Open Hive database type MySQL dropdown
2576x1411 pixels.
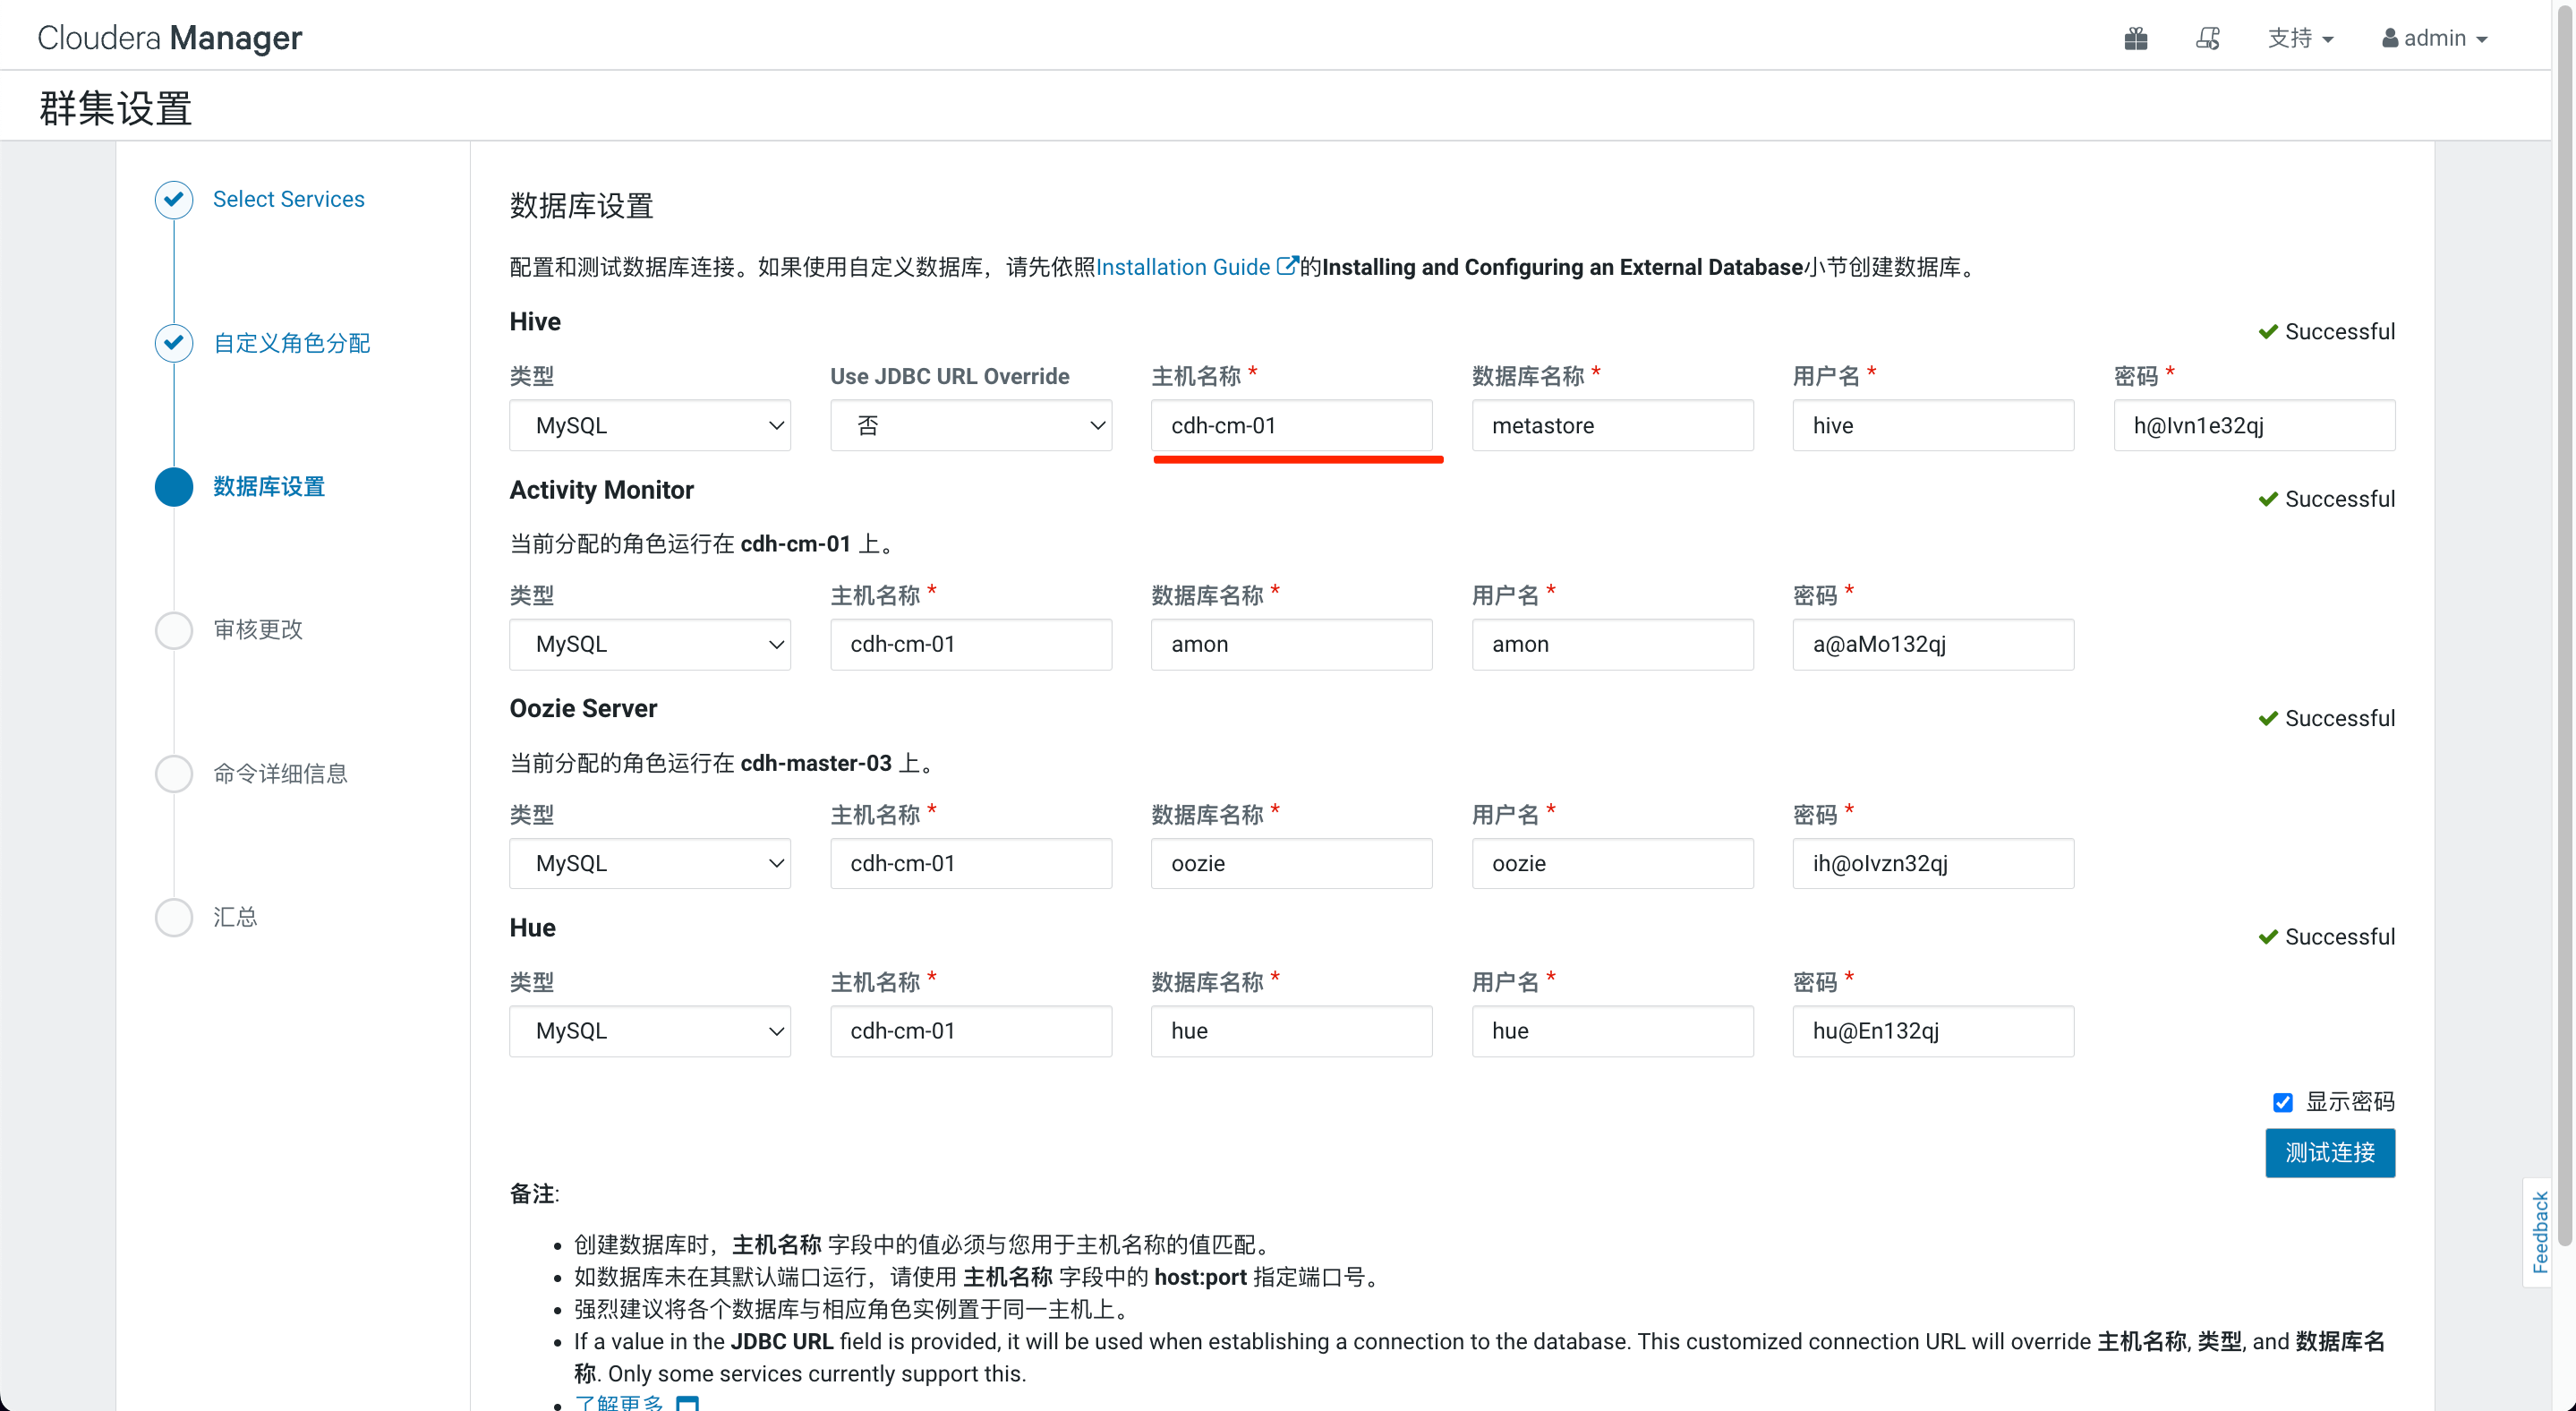coord(650,425)
